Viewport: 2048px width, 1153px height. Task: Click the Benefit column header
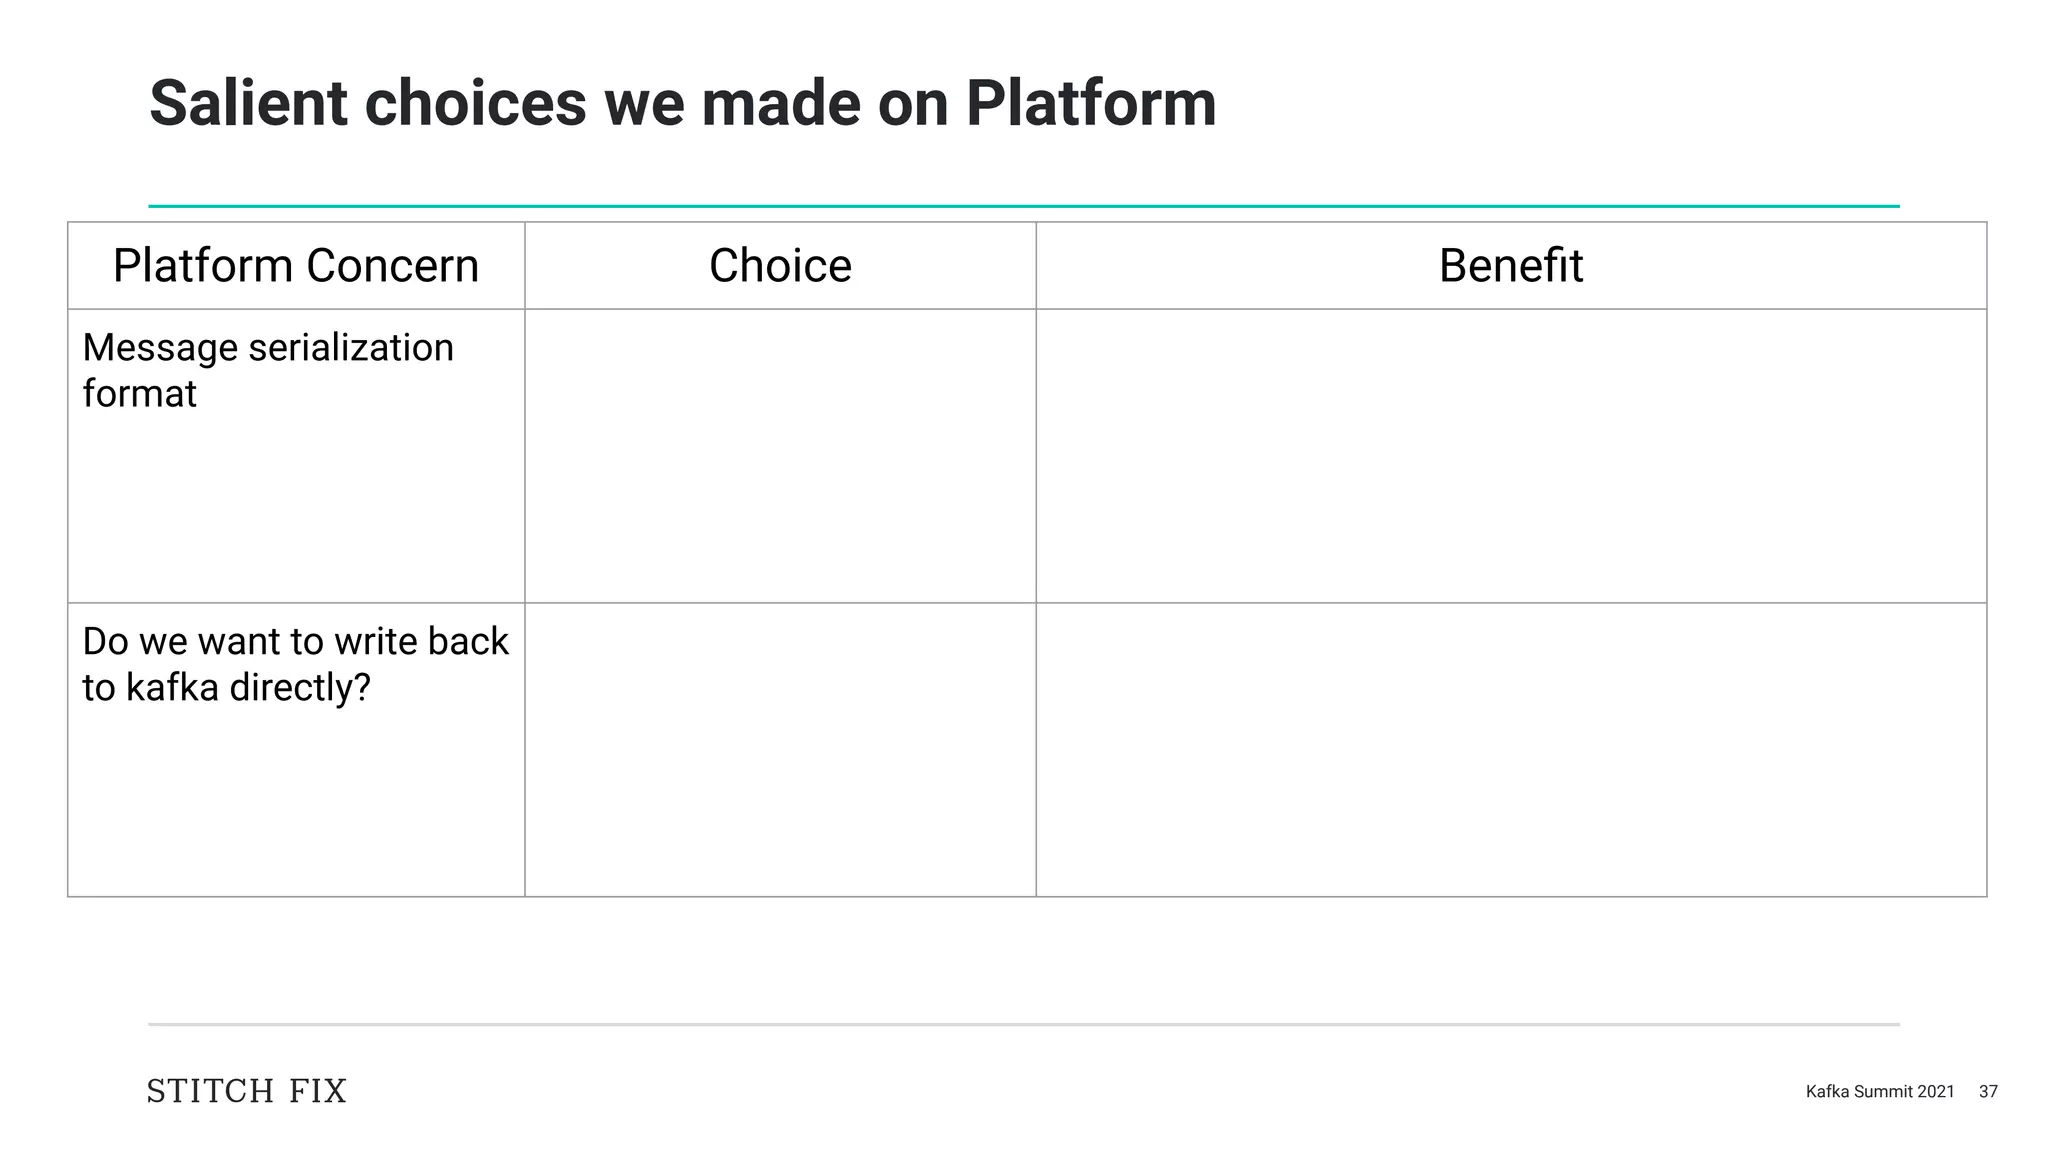tap(1510, 266)
